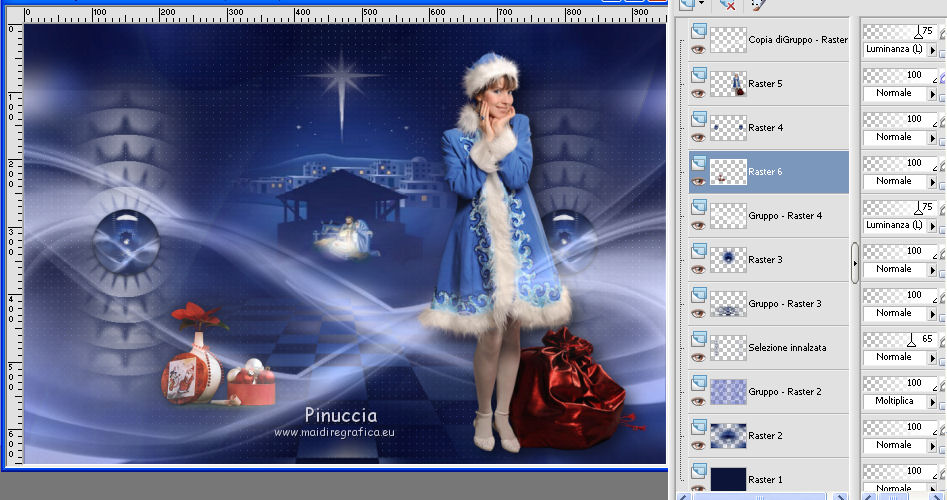Click the Delete Layer icon with red X

727,4
